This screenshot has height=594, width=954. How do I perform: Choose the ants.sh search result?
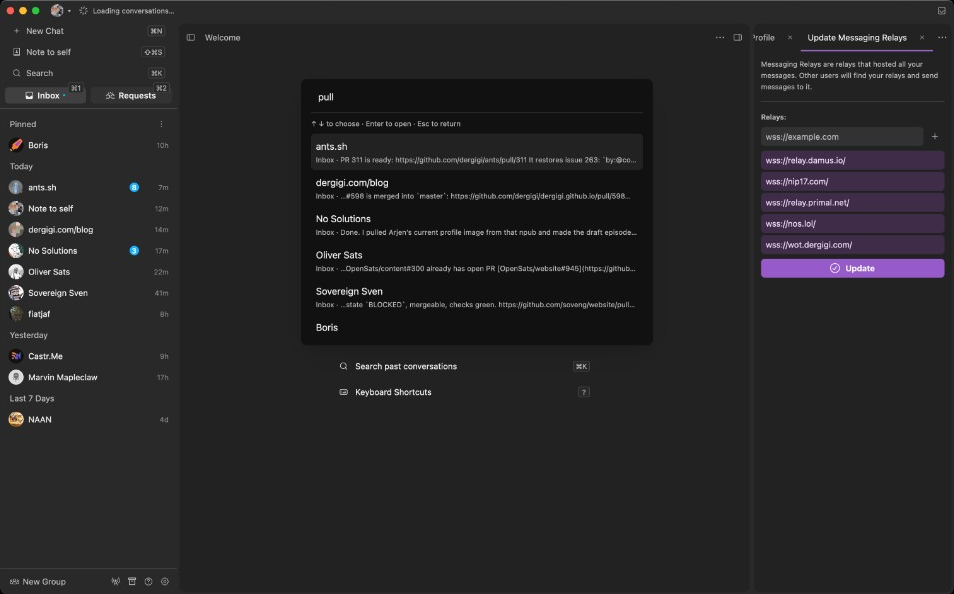tap(477, 152)
